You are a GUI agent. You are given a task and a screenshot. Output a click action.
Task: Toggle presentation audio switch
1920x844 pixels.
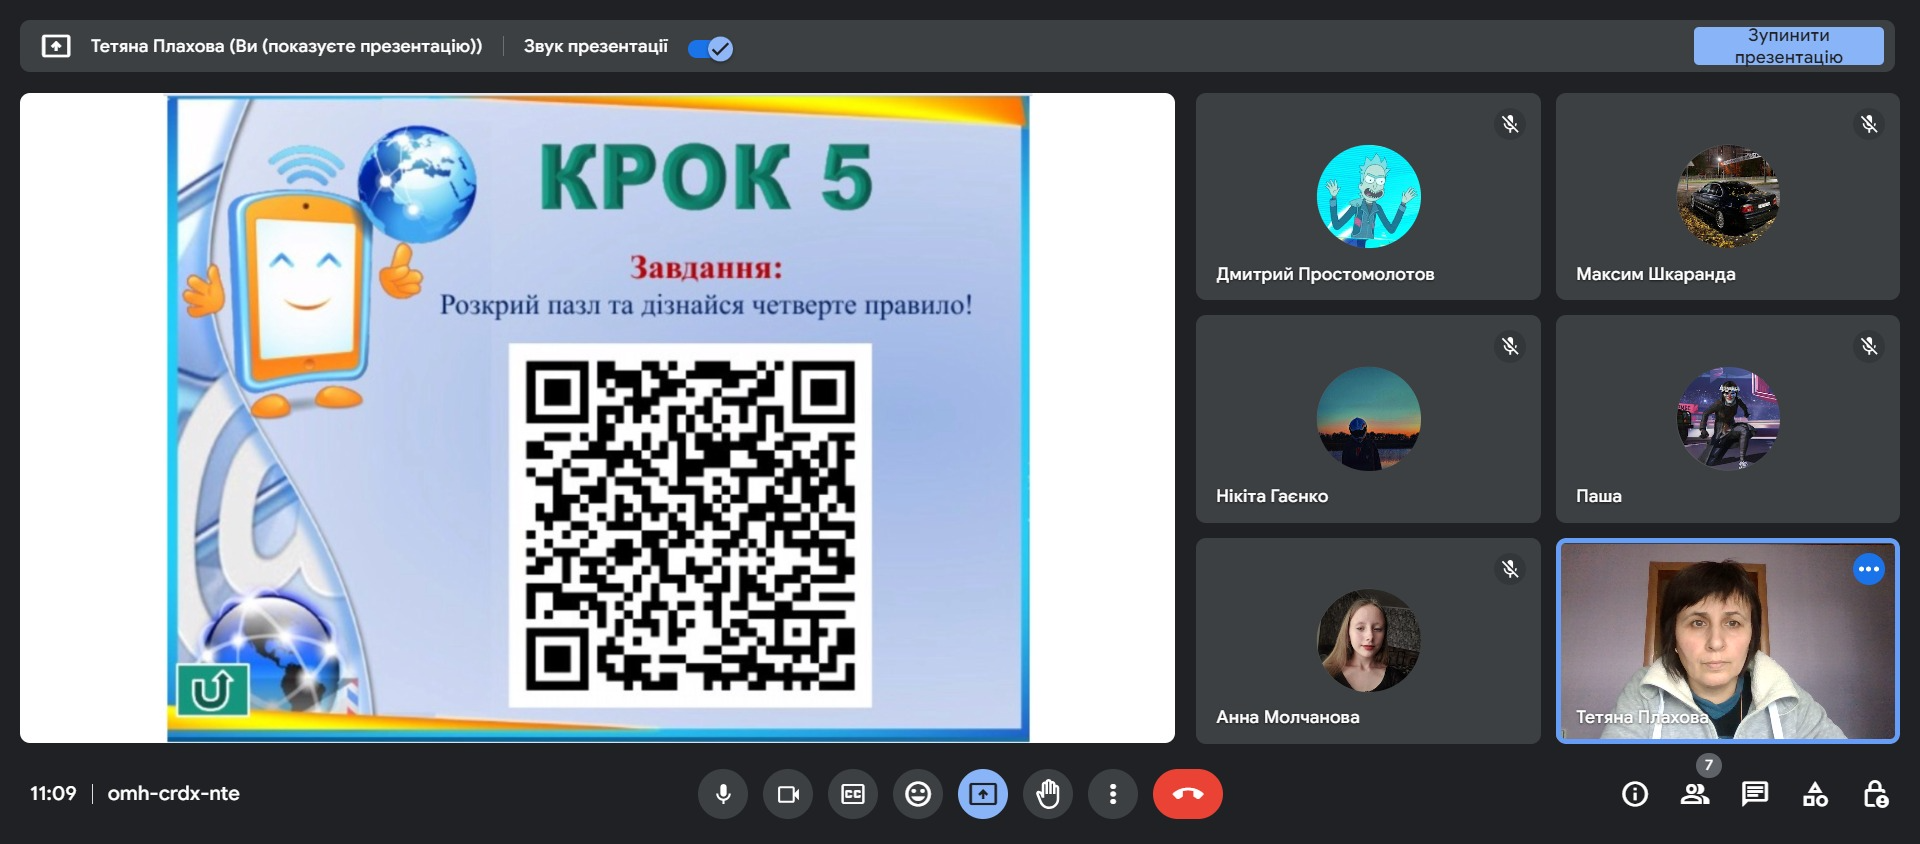tap(710, 47)
